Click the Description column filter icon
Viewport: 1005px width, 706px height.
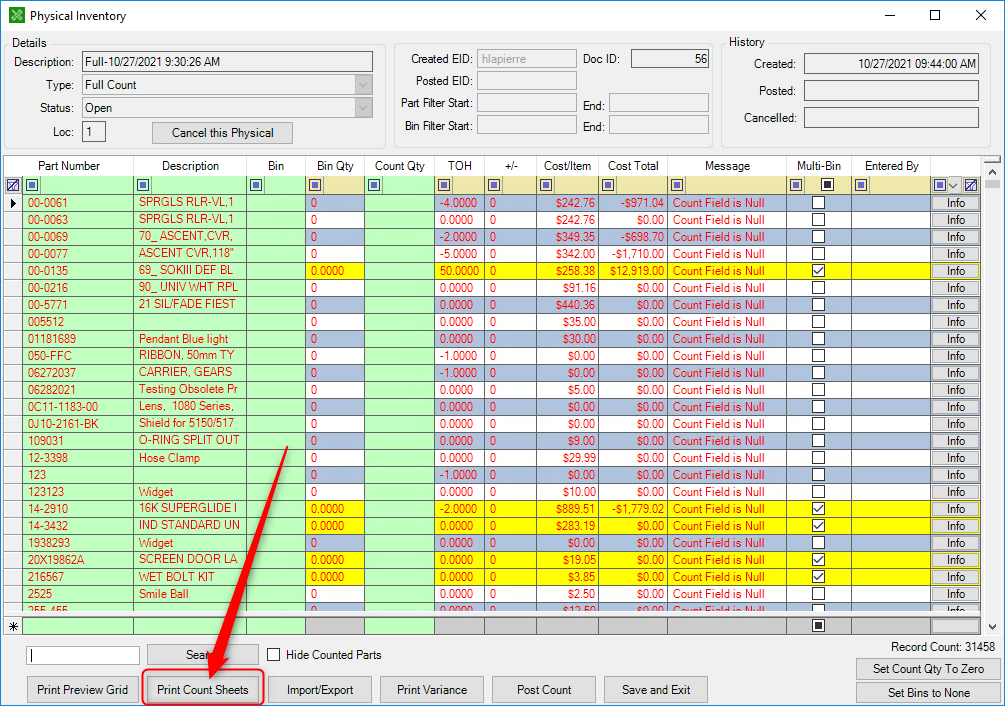point(144,185)
